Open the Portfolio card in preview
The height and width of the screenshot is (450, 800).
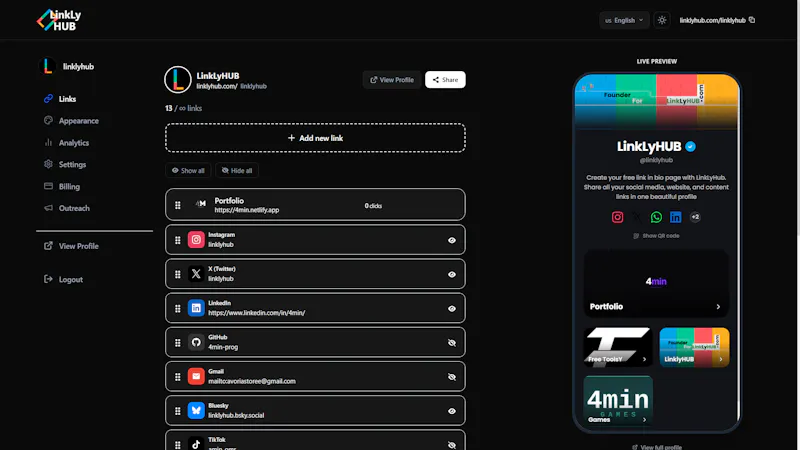point(656,283)
